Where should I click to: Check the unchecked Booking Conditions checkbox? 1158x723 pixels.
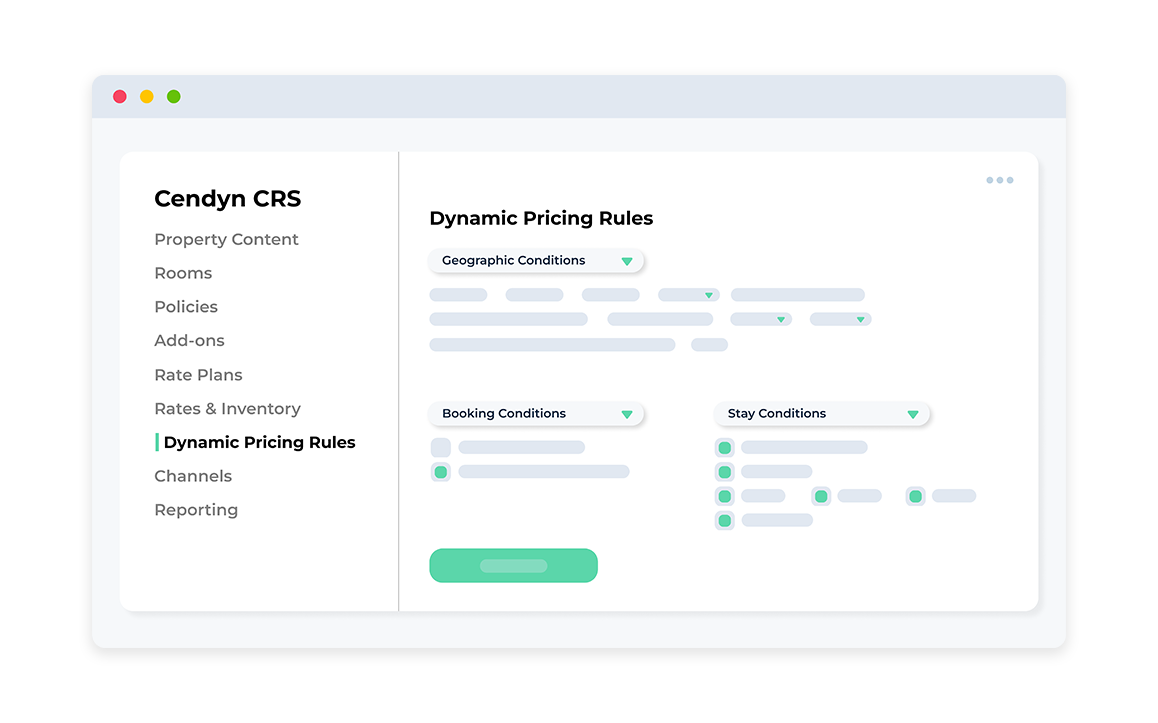pyautogui.click(x=440, y=448)
